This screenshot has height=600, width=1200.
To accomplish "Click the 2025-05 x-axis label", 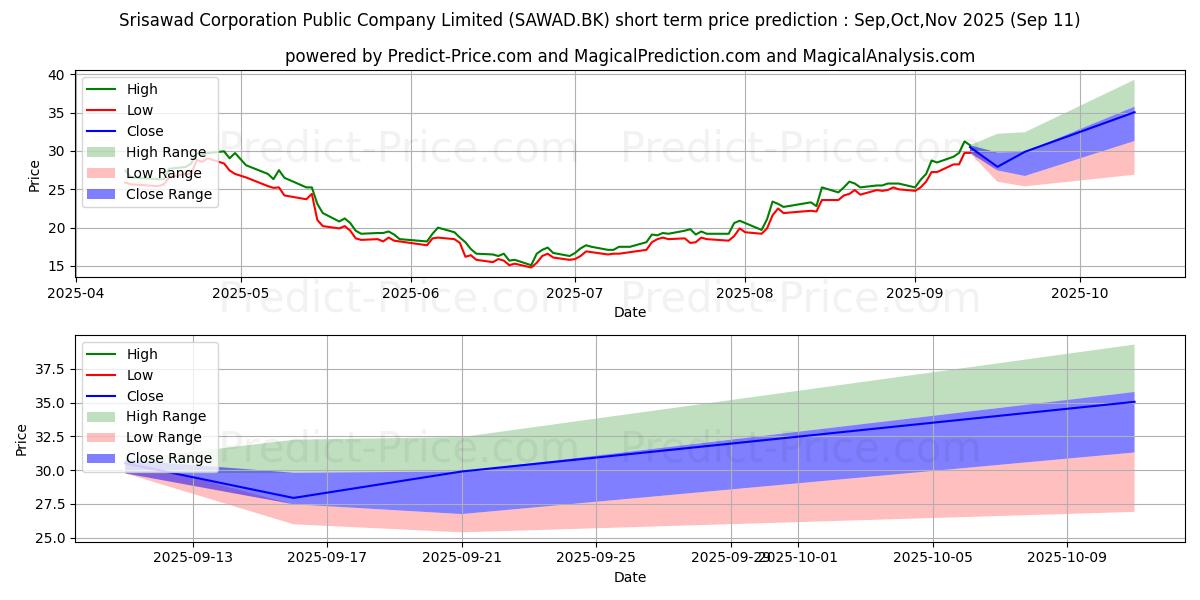I will [x=240, y=294].
